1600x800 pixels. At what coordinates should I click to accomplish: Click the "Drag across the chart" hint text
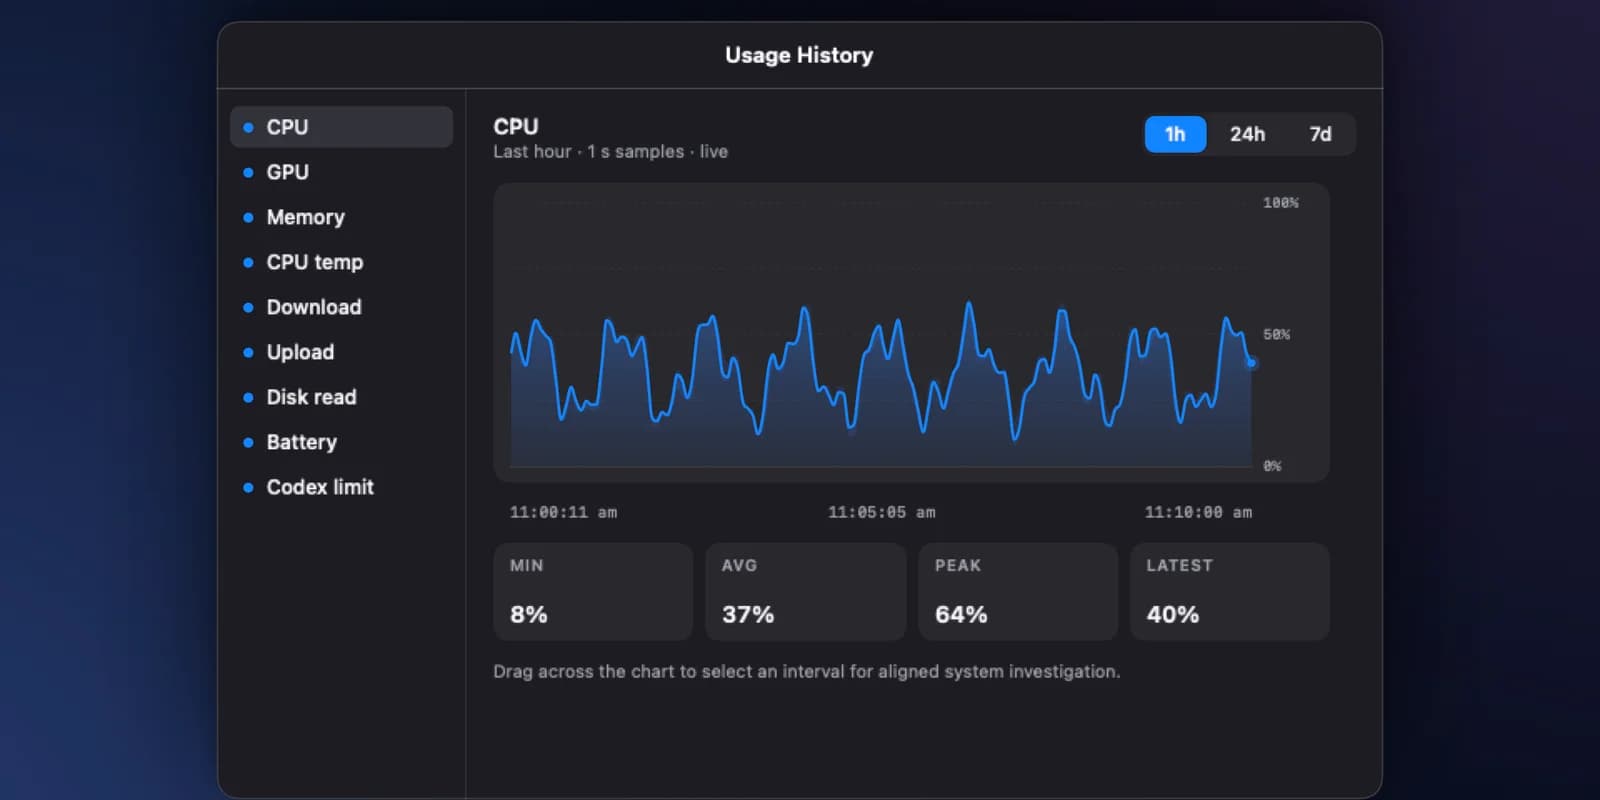click(806, 671)
